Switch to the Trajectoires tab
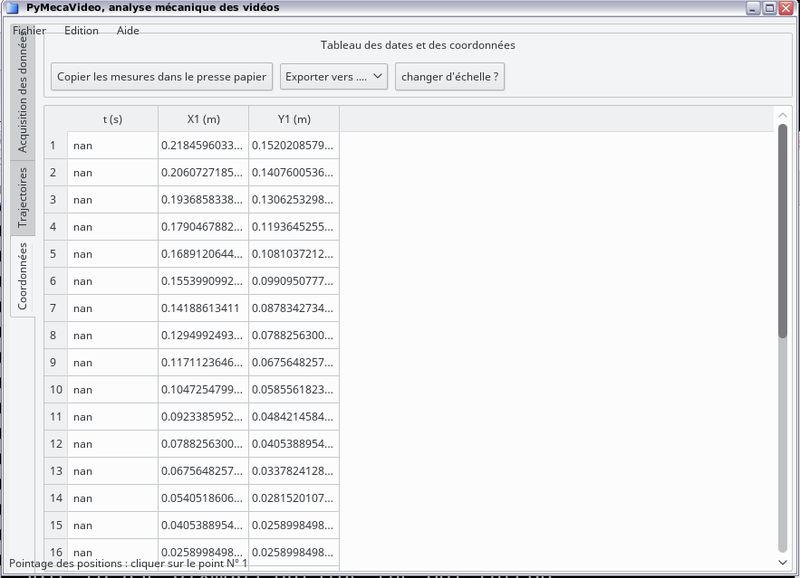The width and height of the screenshot is (800, 578). (x=22, y=197)
